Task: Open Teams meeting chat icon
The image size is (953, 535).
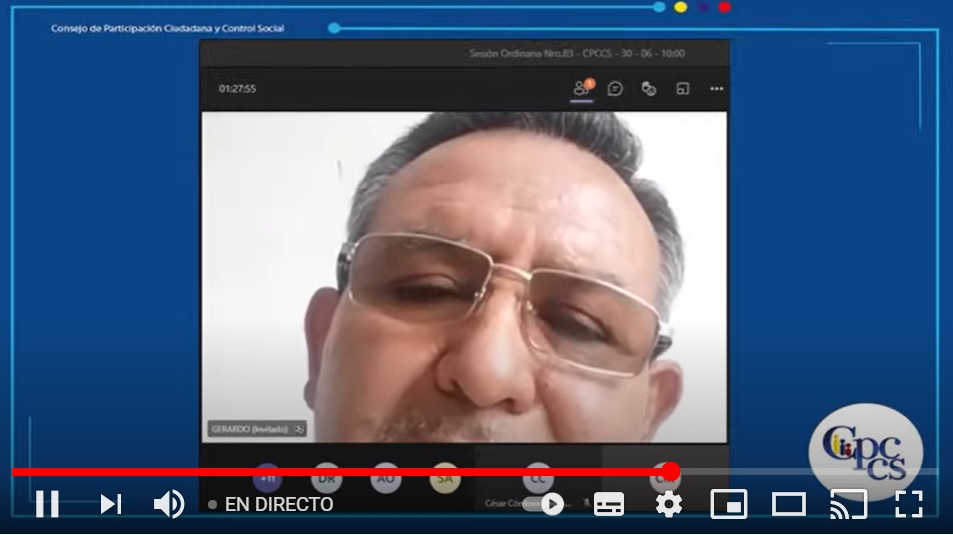Action: tap(615, 89)
